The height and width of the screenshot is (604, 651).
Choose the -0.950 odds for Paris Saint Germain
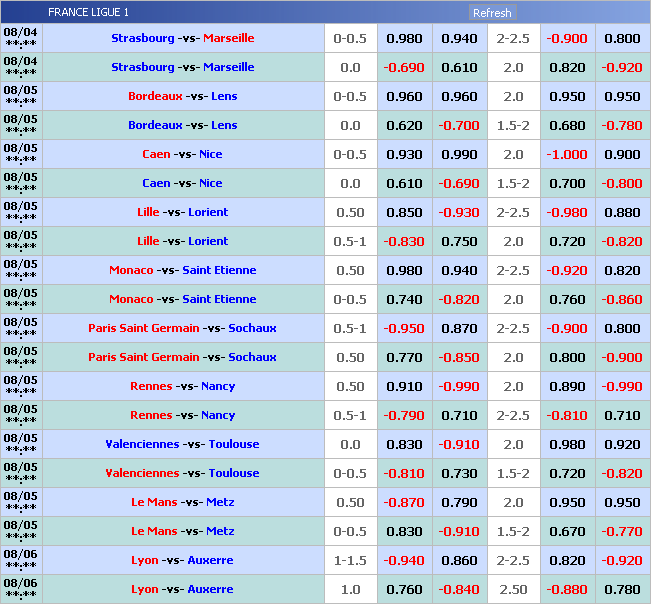click(404, 329)
